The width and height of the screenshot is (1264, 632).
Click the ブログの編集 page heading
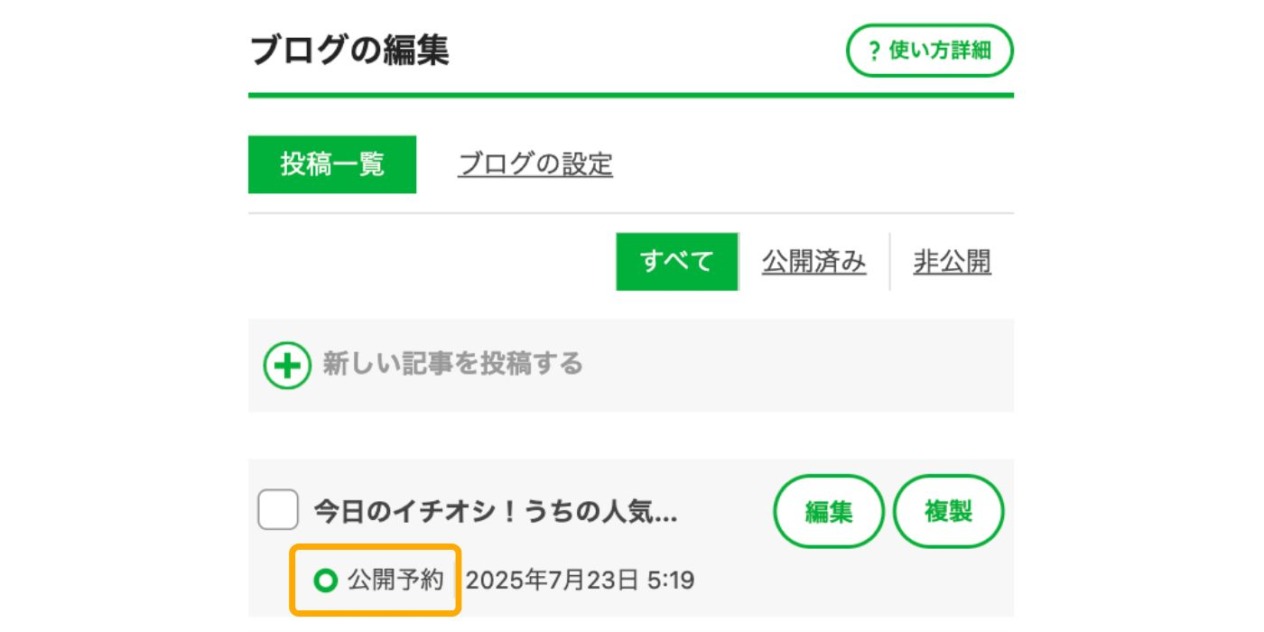pyautogui.click(x=349, y=50)
